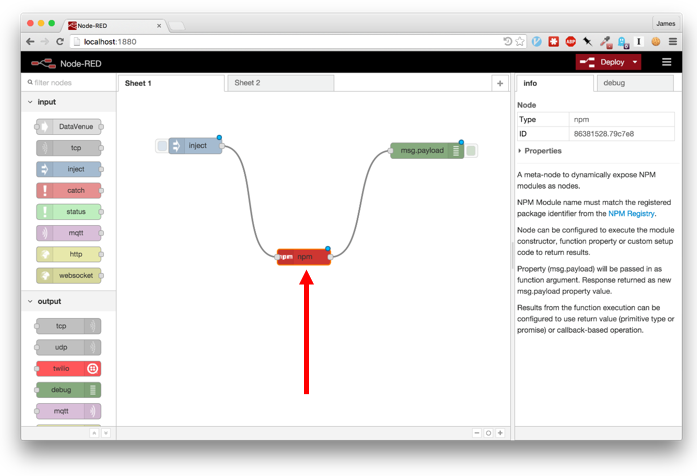Screen dimensions: 697x476
Task: Trigger the inject node's left button
Action: [162, 146]
